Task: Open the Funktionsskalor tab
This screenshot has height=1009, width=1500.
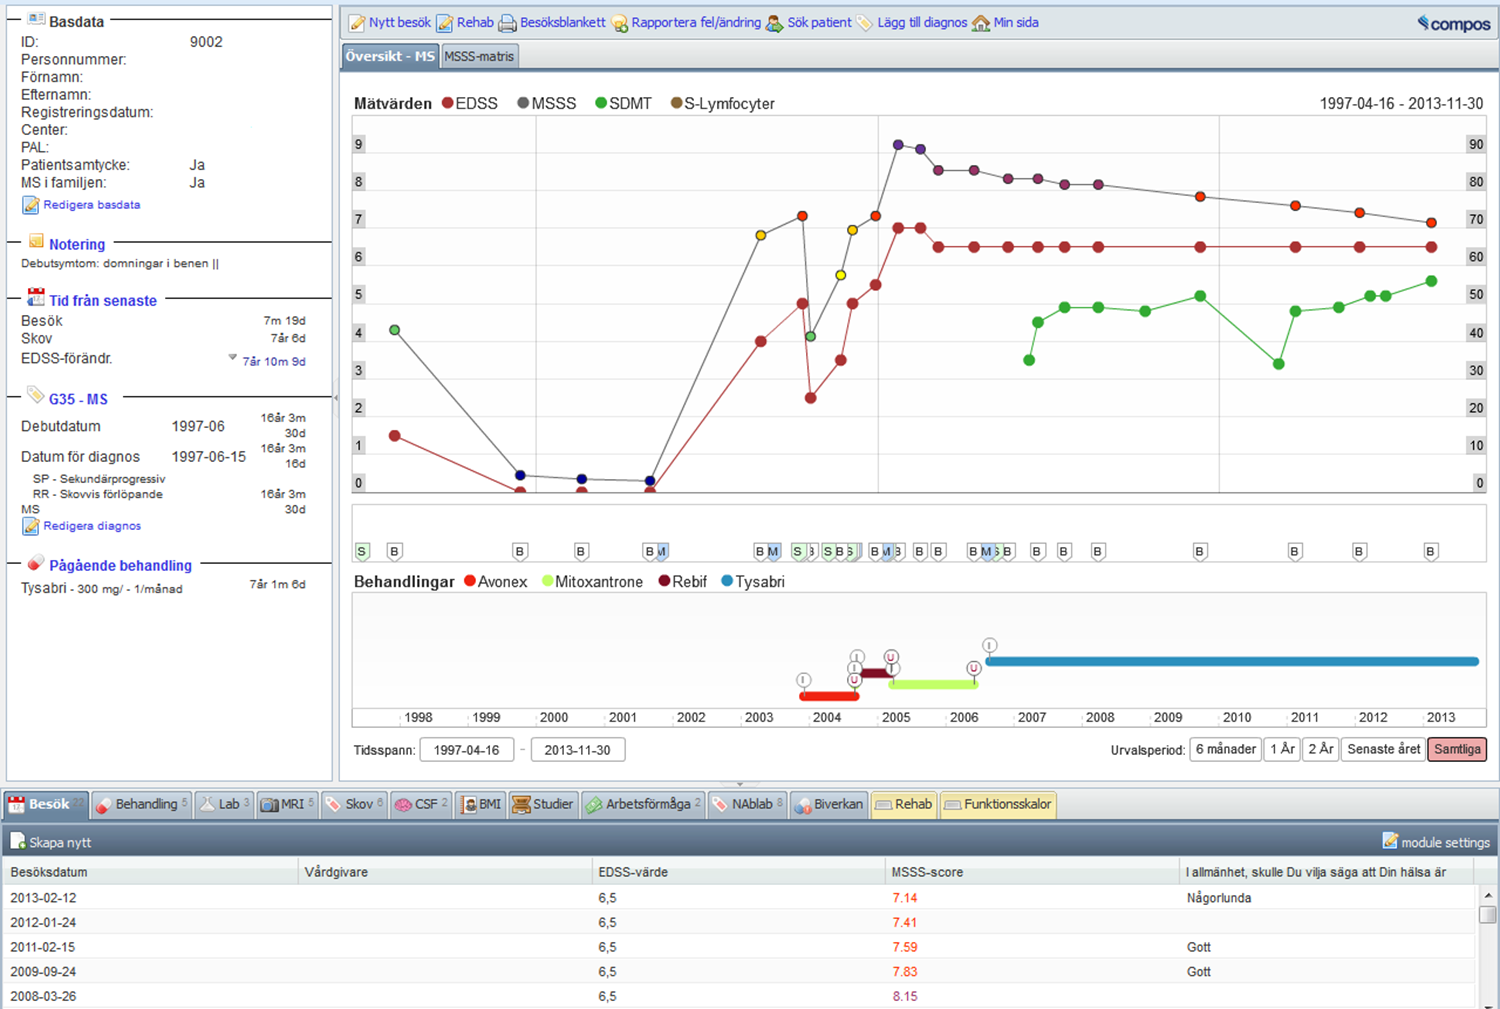Action: coord(998,804)
